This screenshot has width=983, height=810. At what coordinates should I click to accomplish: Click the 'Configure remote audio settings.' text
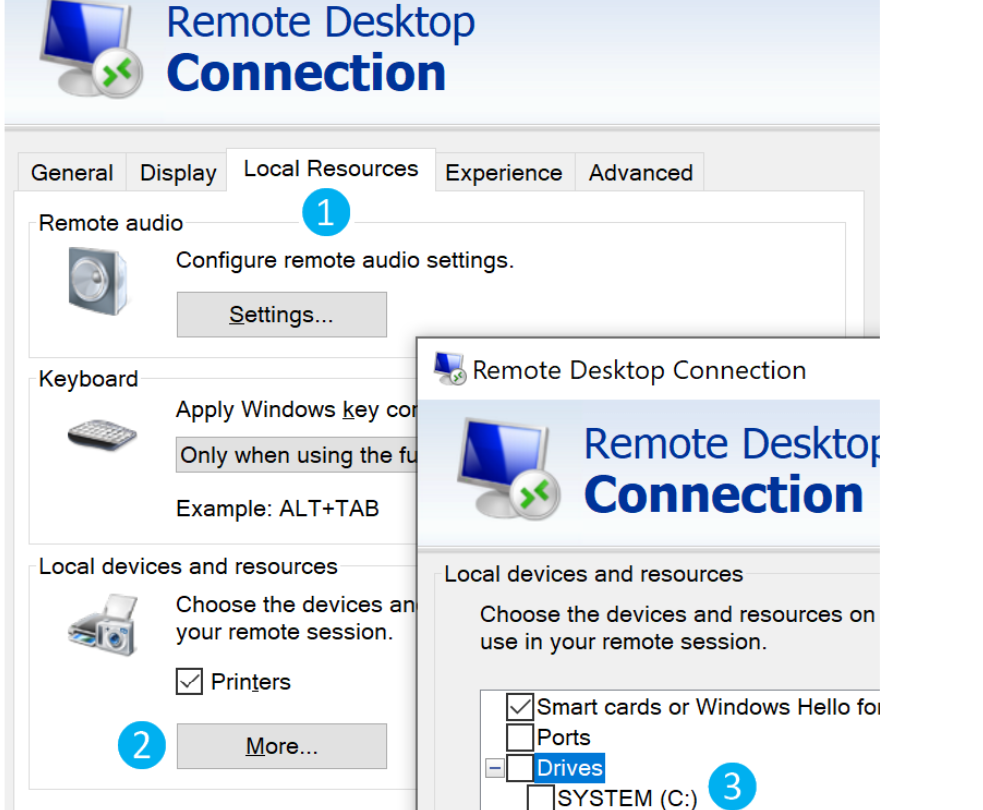[x=345, y=260]
